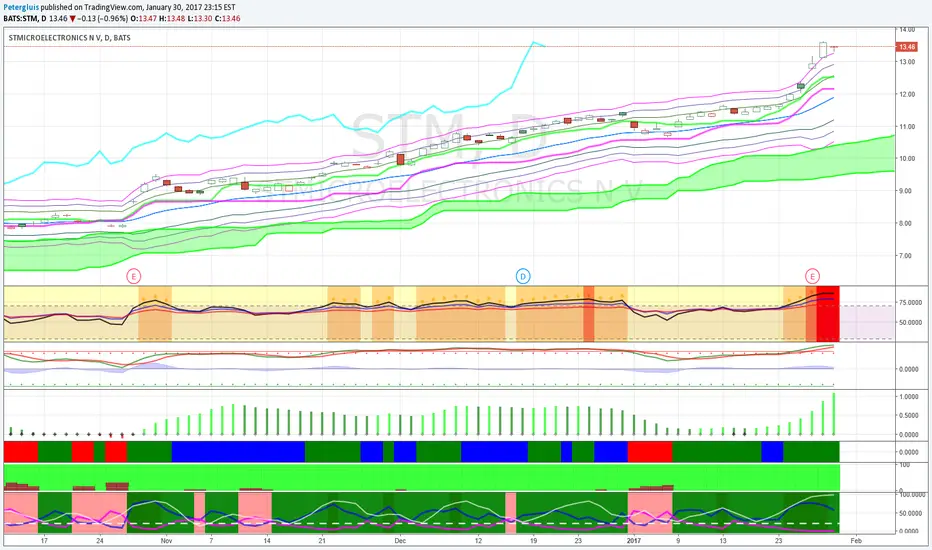Click the 10.00 price axis label

click(907, 159)
